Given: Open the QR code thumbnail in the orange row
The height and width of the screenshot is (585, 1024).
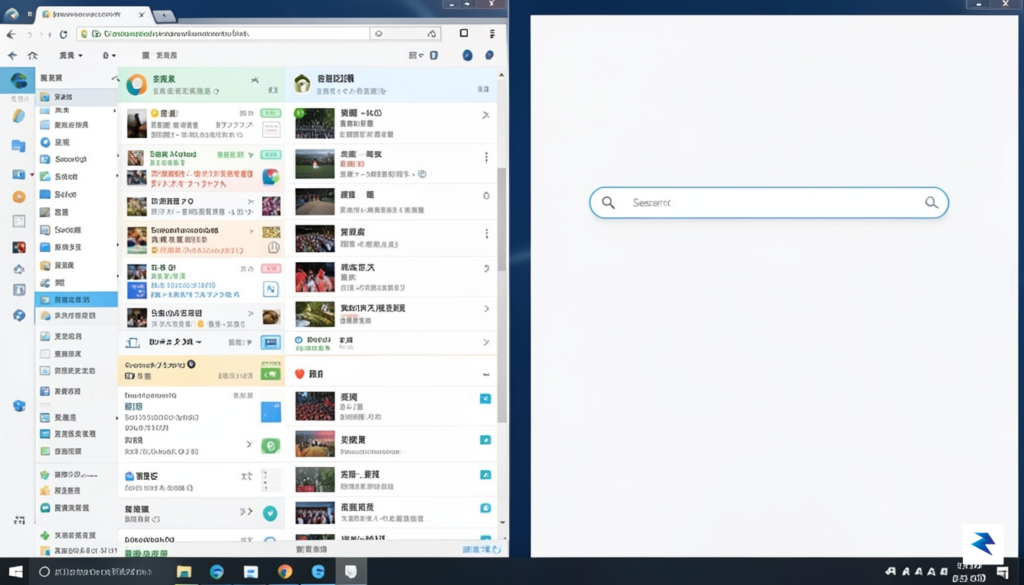Looking at the screenshot, I should point(271,232).
